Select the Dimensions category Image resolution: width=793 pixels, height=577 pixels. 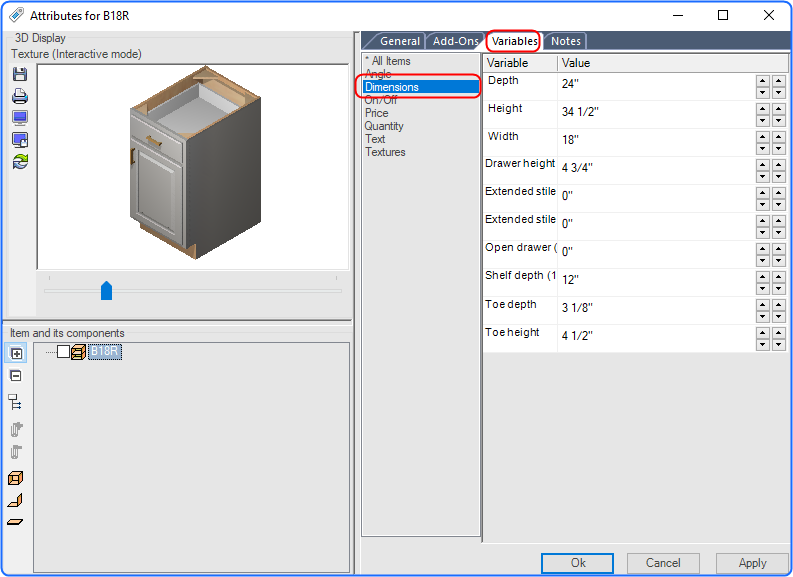(421, 87)
